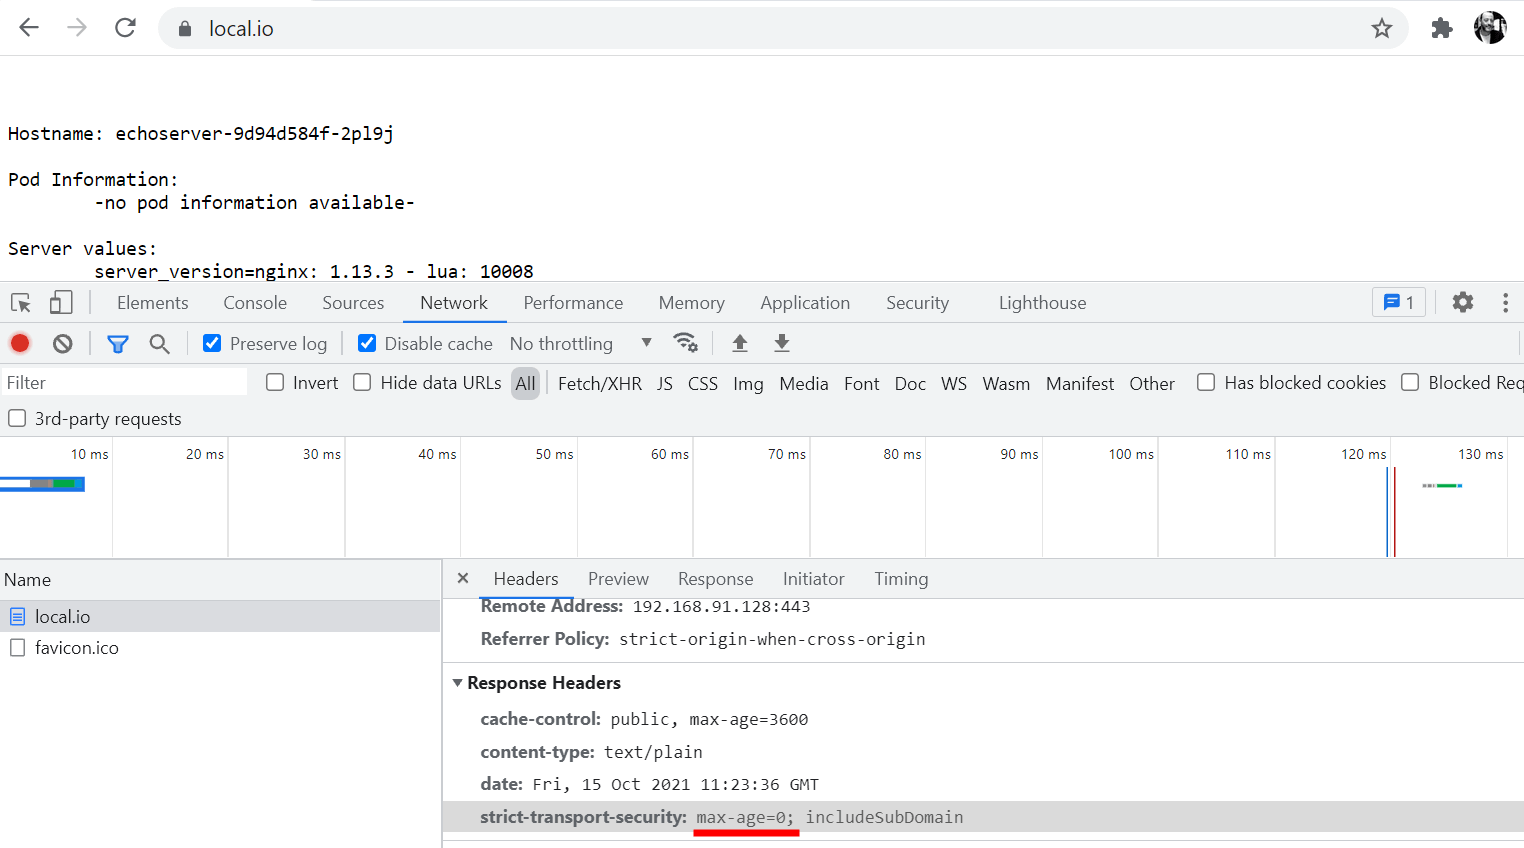Image resolution: width=1524 pixels, height=848 pixels.
Task: Open the DevTools three-dot menu
Action: tap(1505, 302)
